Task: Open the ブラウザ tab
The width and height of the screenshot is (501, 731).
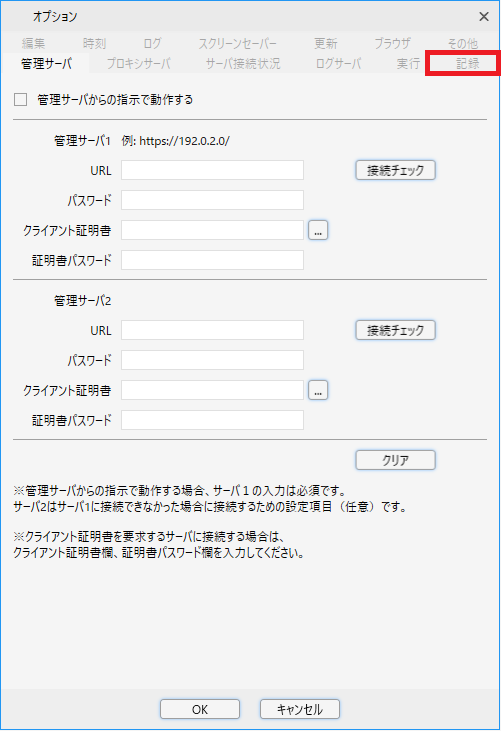Action: click(392, 43)
